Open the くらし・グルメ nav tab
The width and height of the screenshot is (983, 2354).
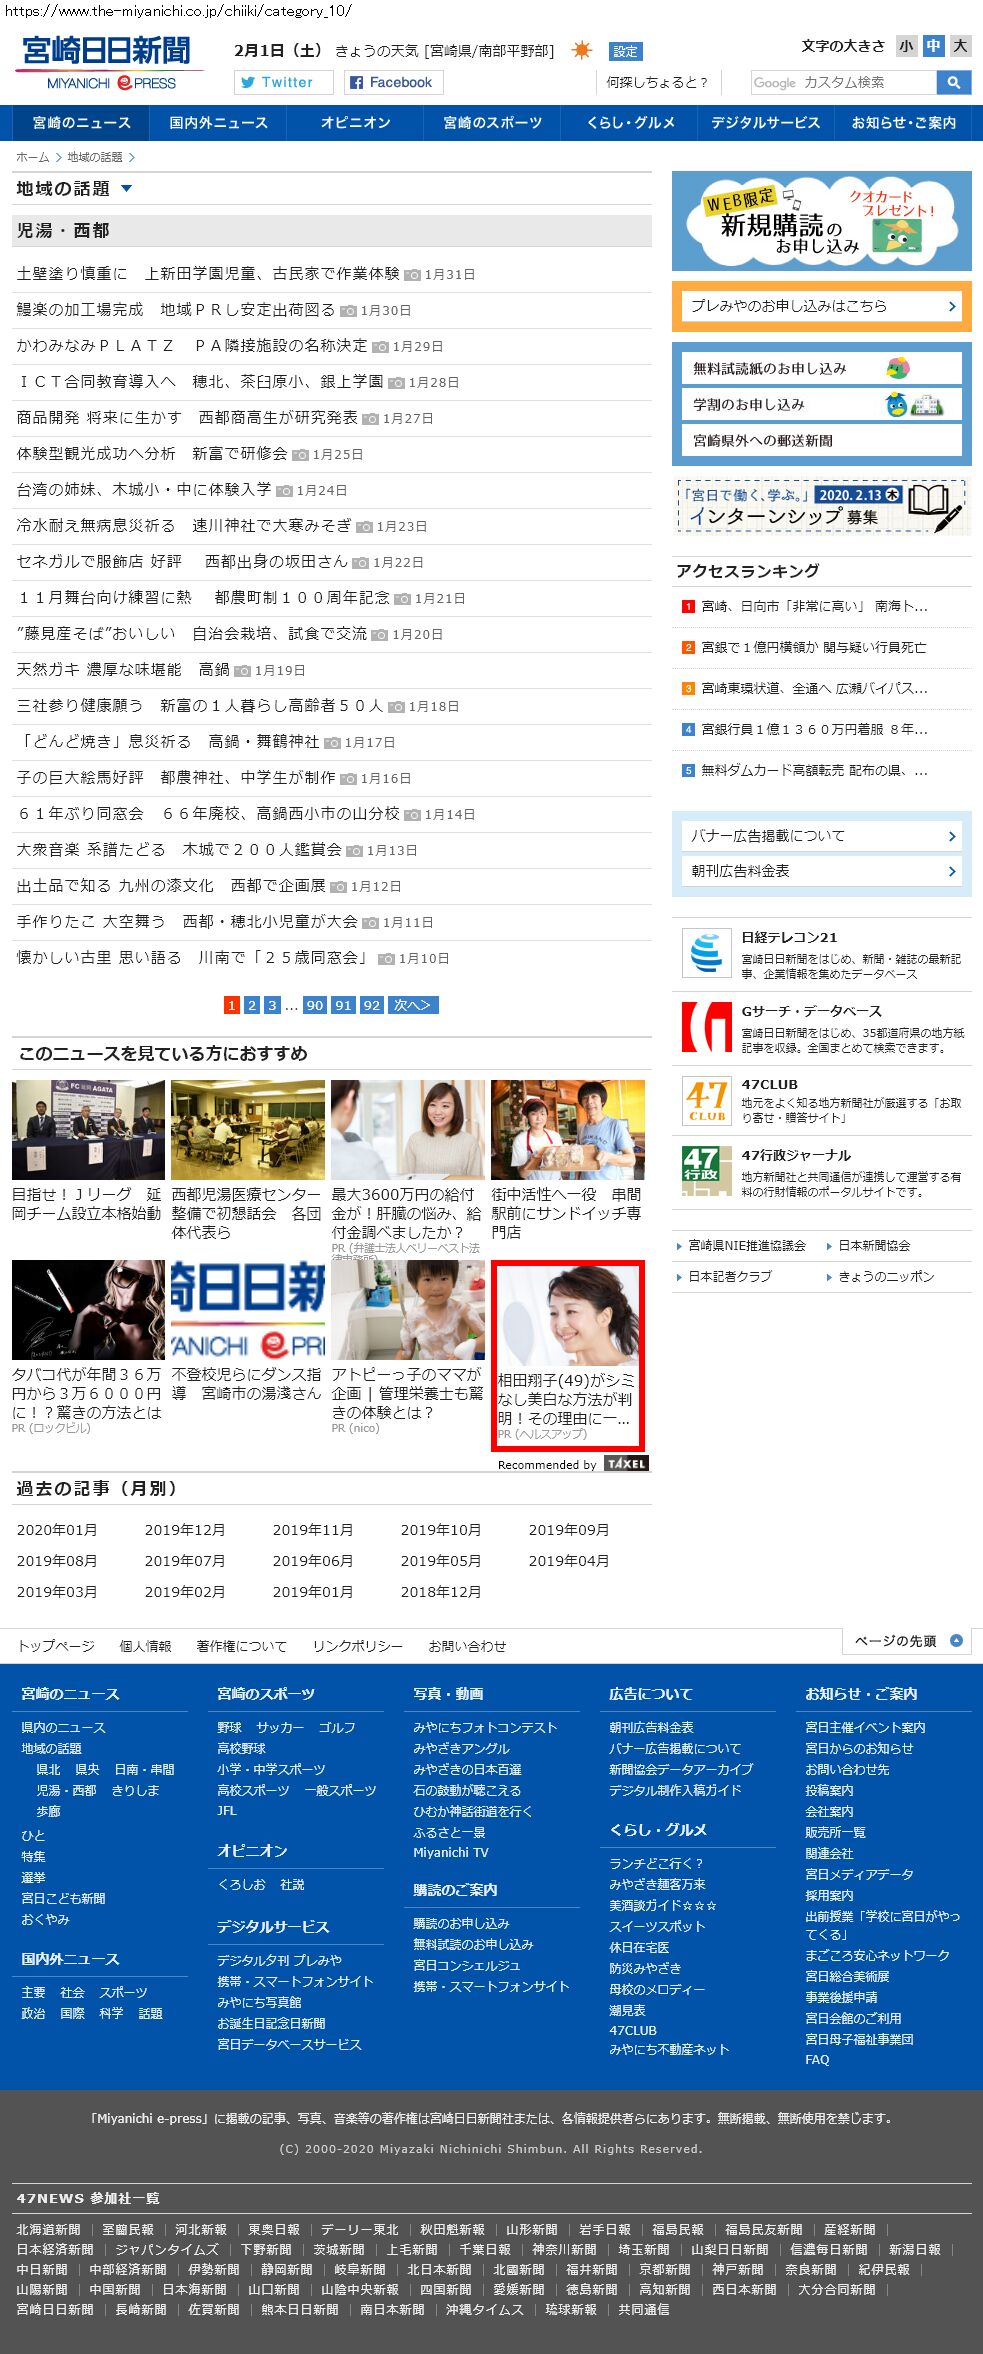tap(630, 123)
